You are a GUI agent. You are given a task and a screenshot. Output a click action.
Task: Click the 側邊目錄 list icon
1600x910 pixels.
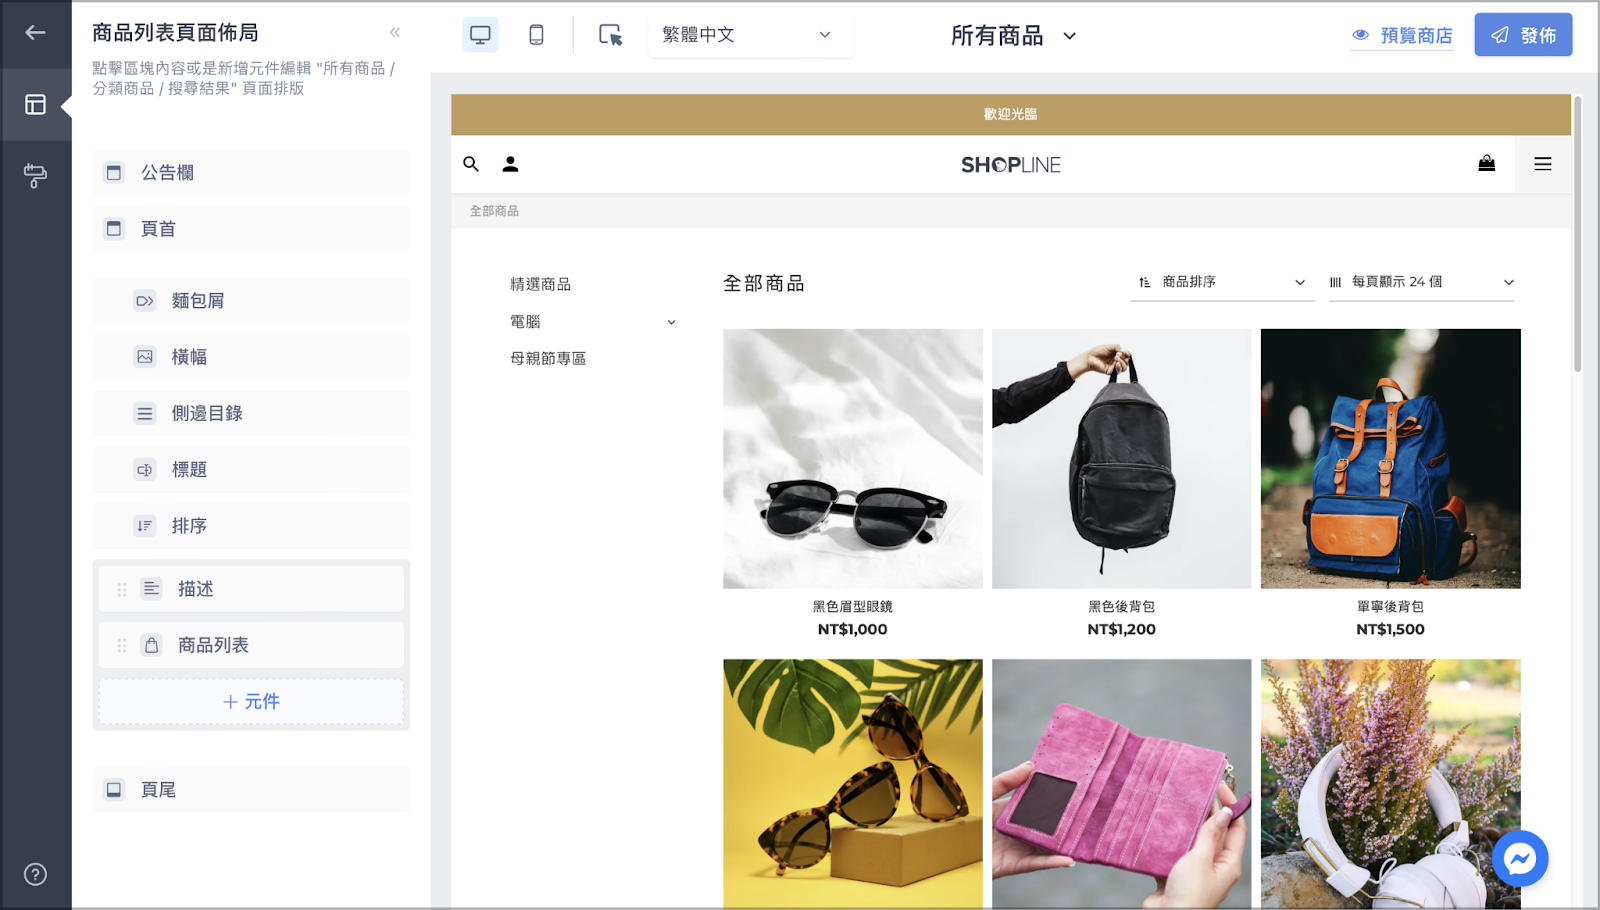pyautogui.click(x=145, y=413)
